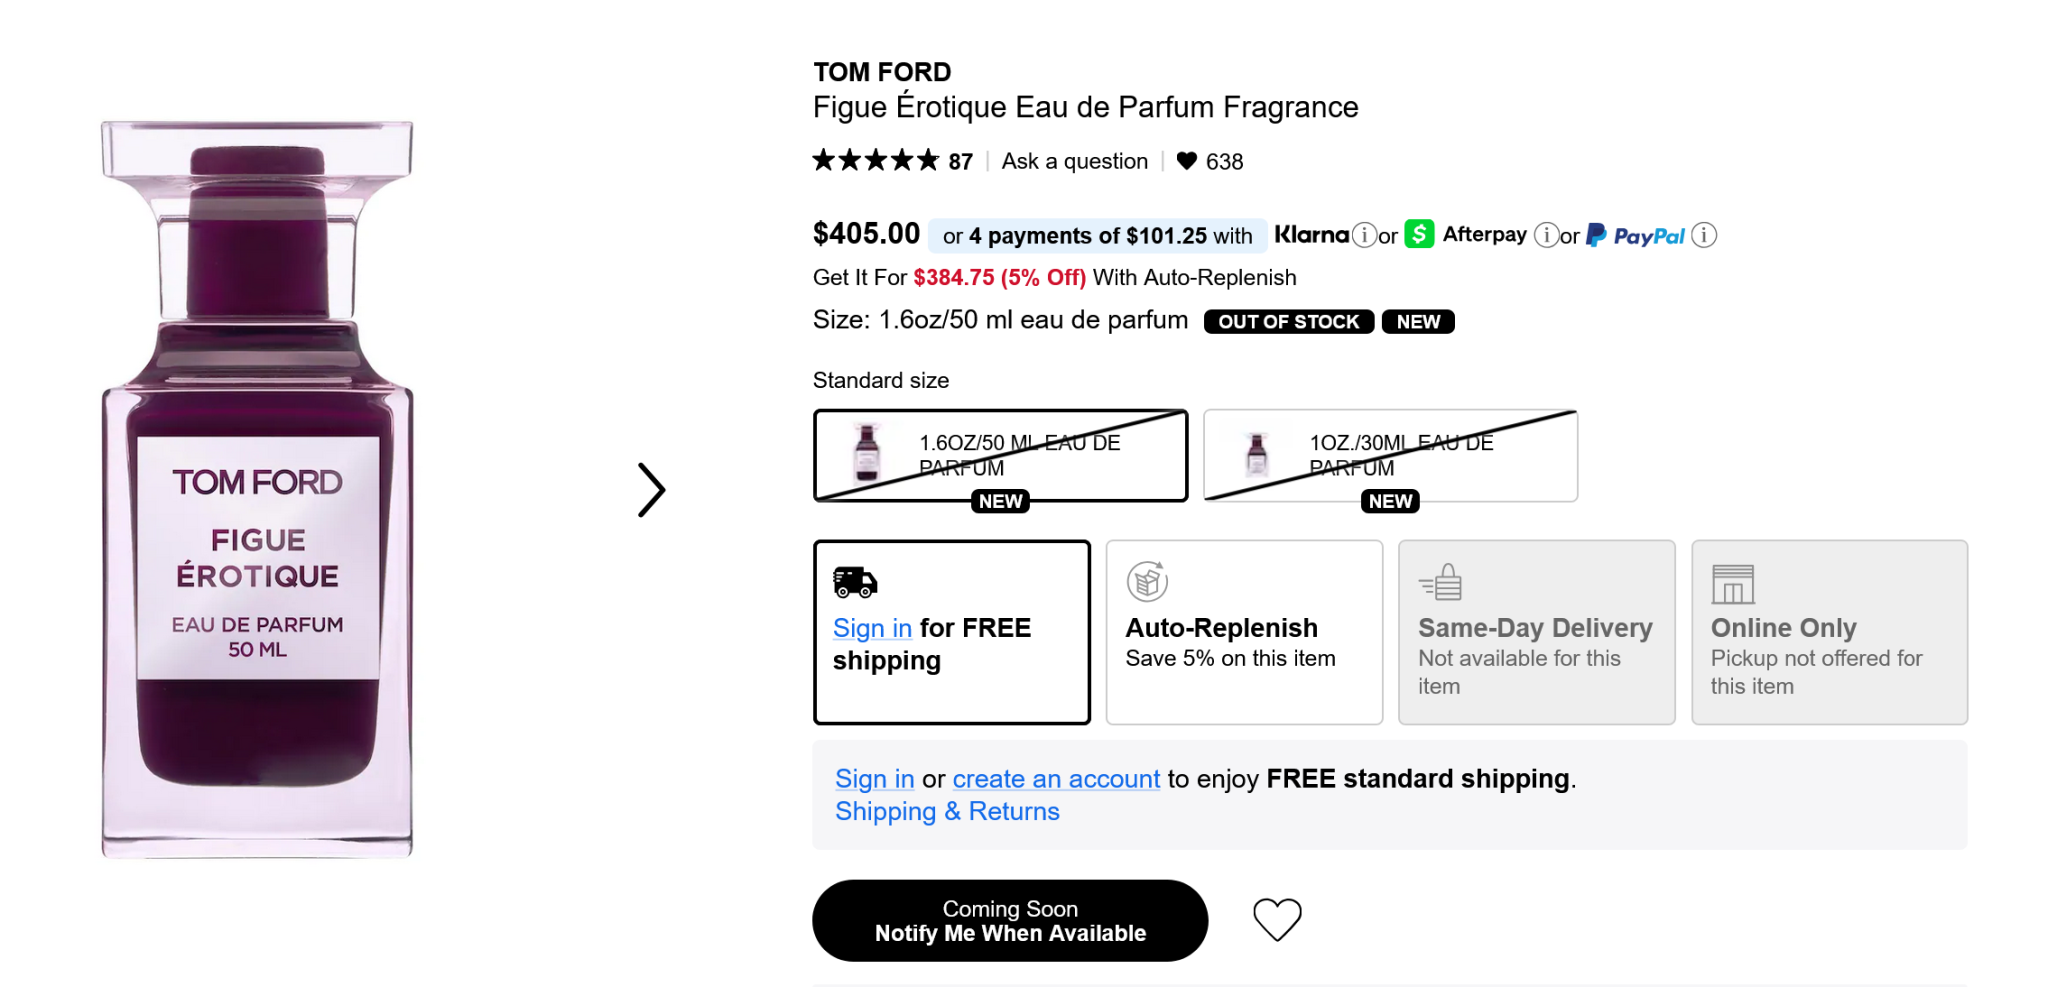Image resolution: width=2048 pixels, height=987 pixels.
Task: Click the Tom Ford perfume bottle image
Action: pyautogui.click(x=257, y=490)
